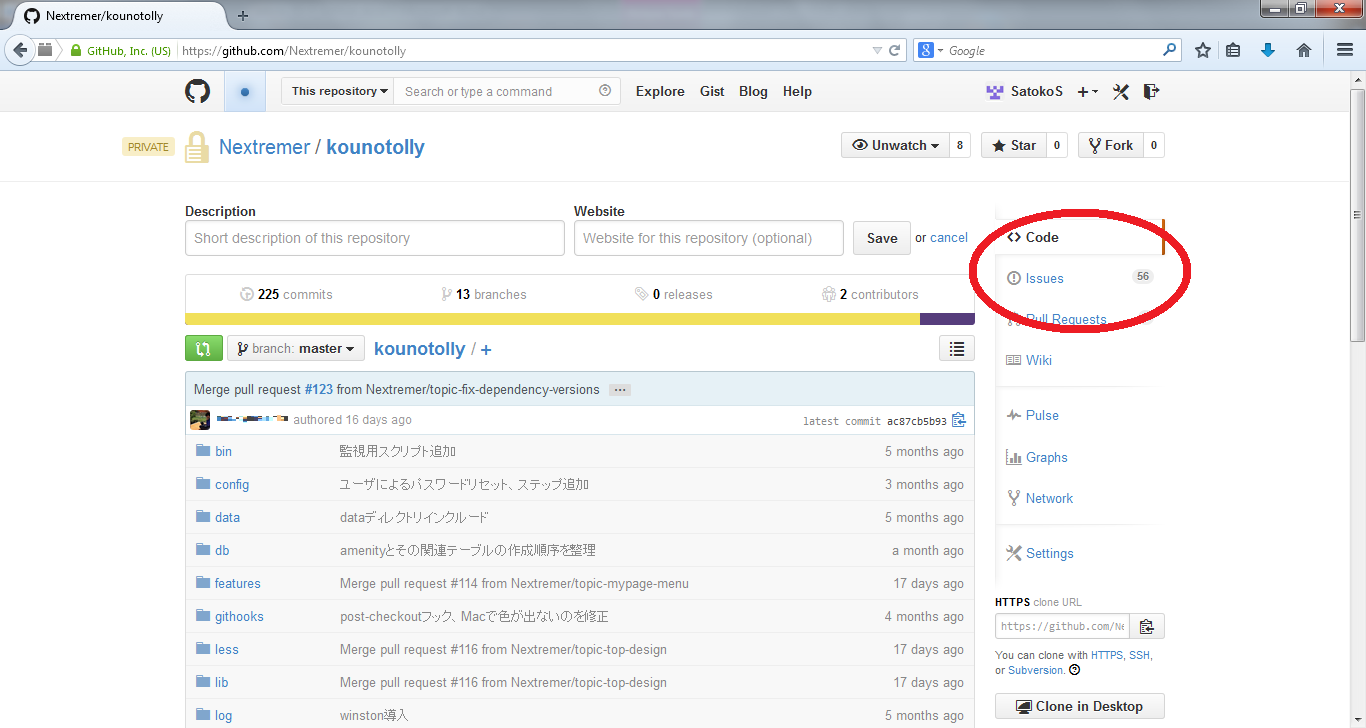The image size is (1366, 728).
Task: Open the Firefox downloads arrow icon
Action: coord(1268,50)
